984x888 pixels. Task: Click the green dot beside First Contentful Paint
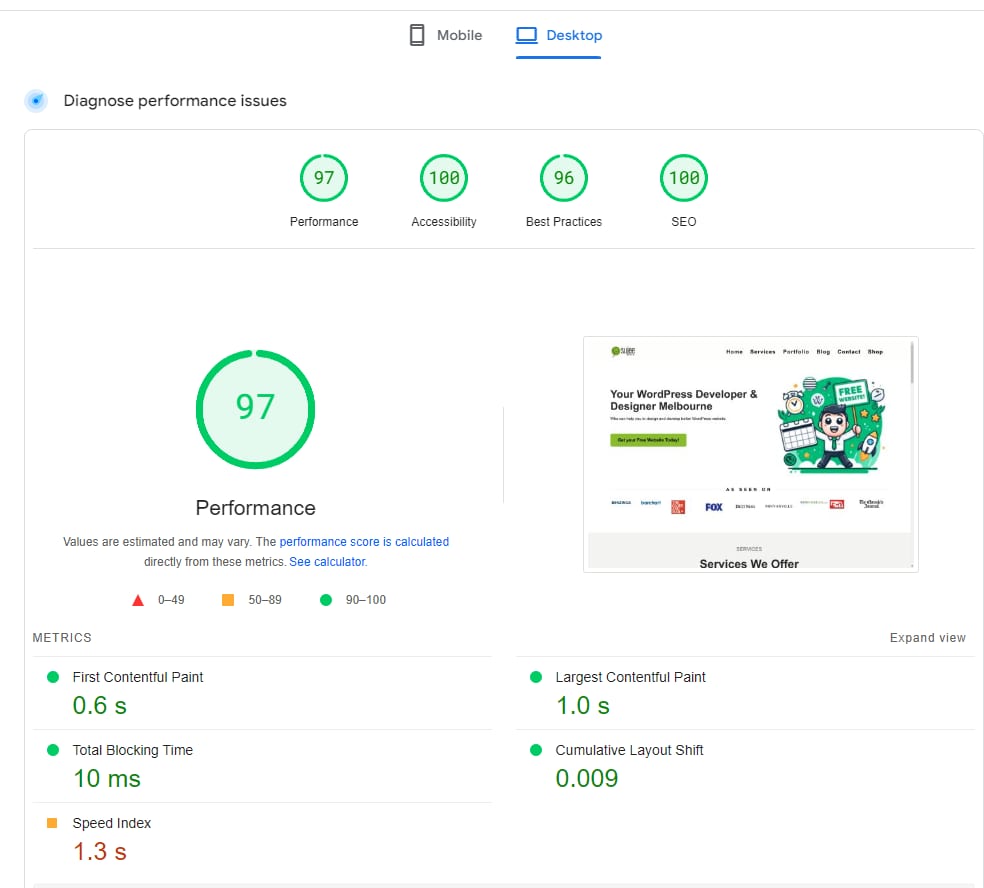coord(53,677)
